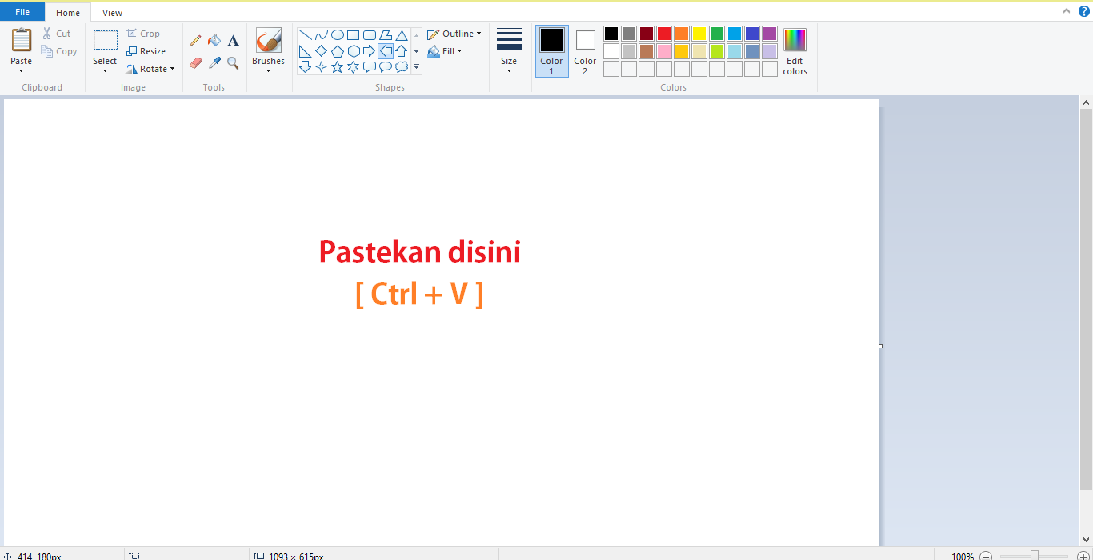The image size is (1093, 560).
Task: Open the File menu
Action: [22, 12]
